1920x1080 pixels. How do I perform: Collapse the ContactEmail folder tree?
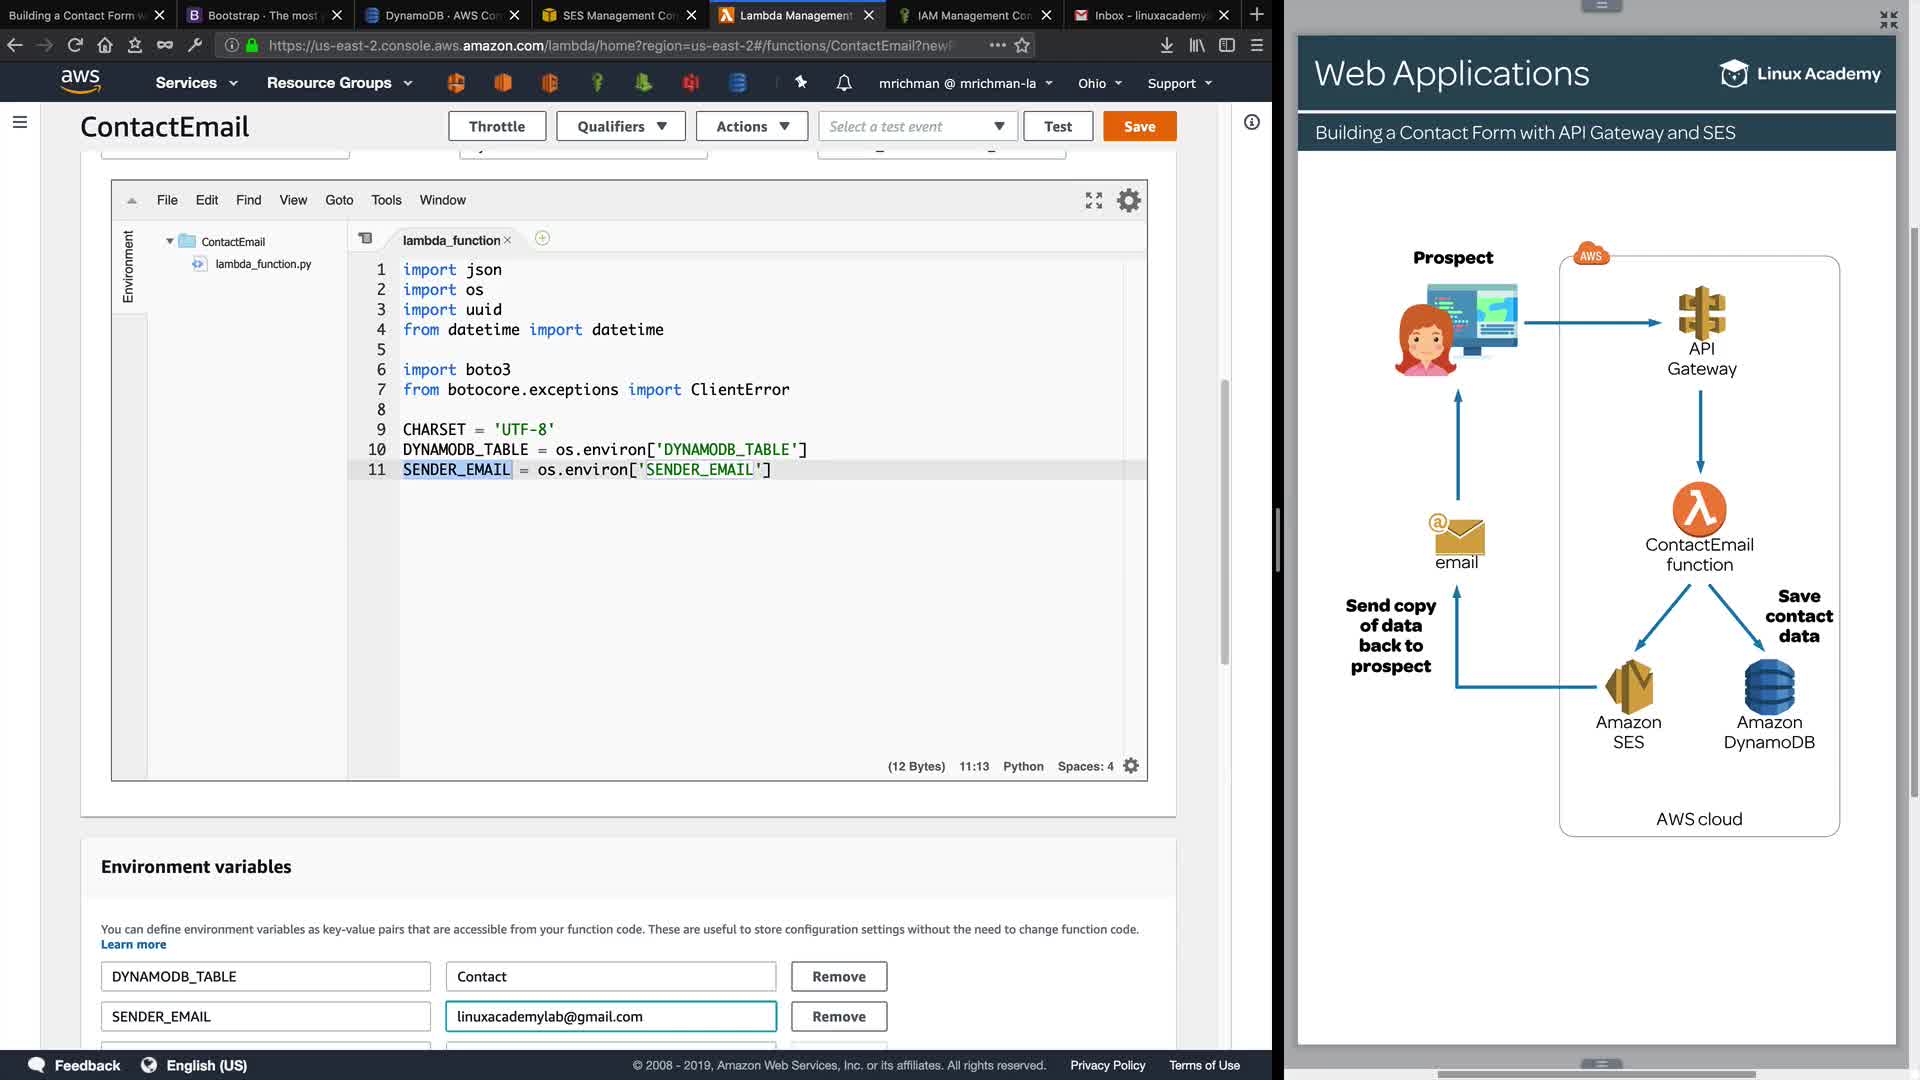(170, 241)
